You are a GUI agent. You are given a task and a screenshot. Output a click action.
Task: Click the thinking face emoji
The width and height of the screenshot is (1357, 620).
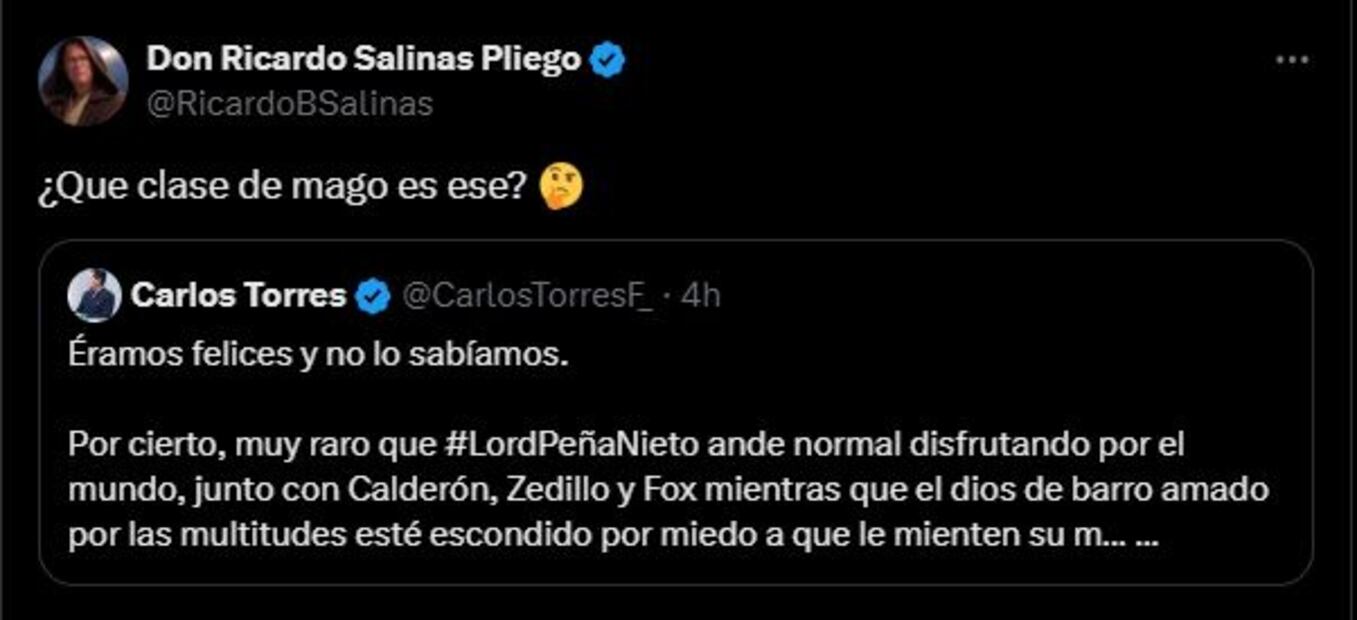(x=561, y=187)
